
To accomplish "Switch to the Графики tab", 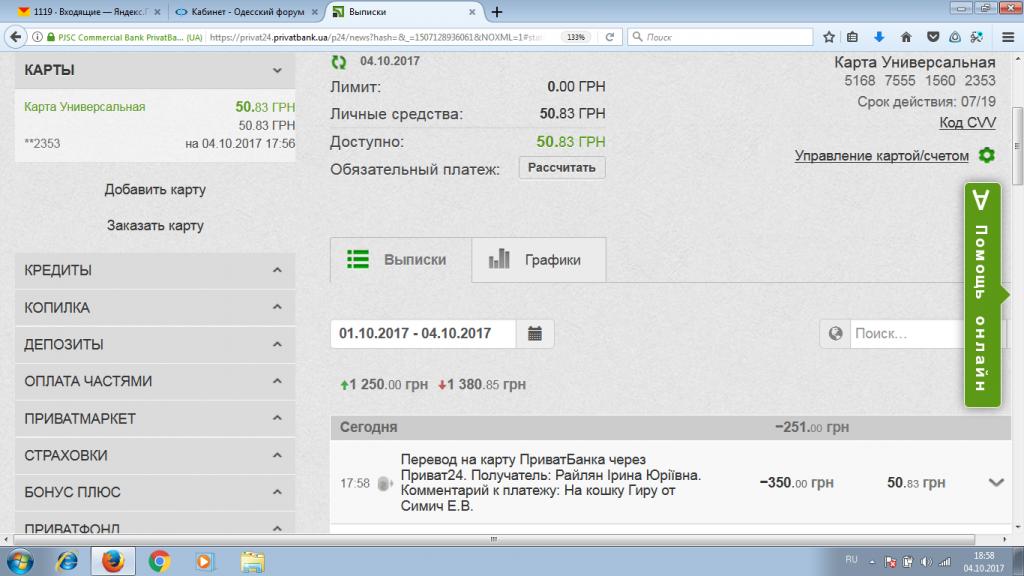I will 539,260.
